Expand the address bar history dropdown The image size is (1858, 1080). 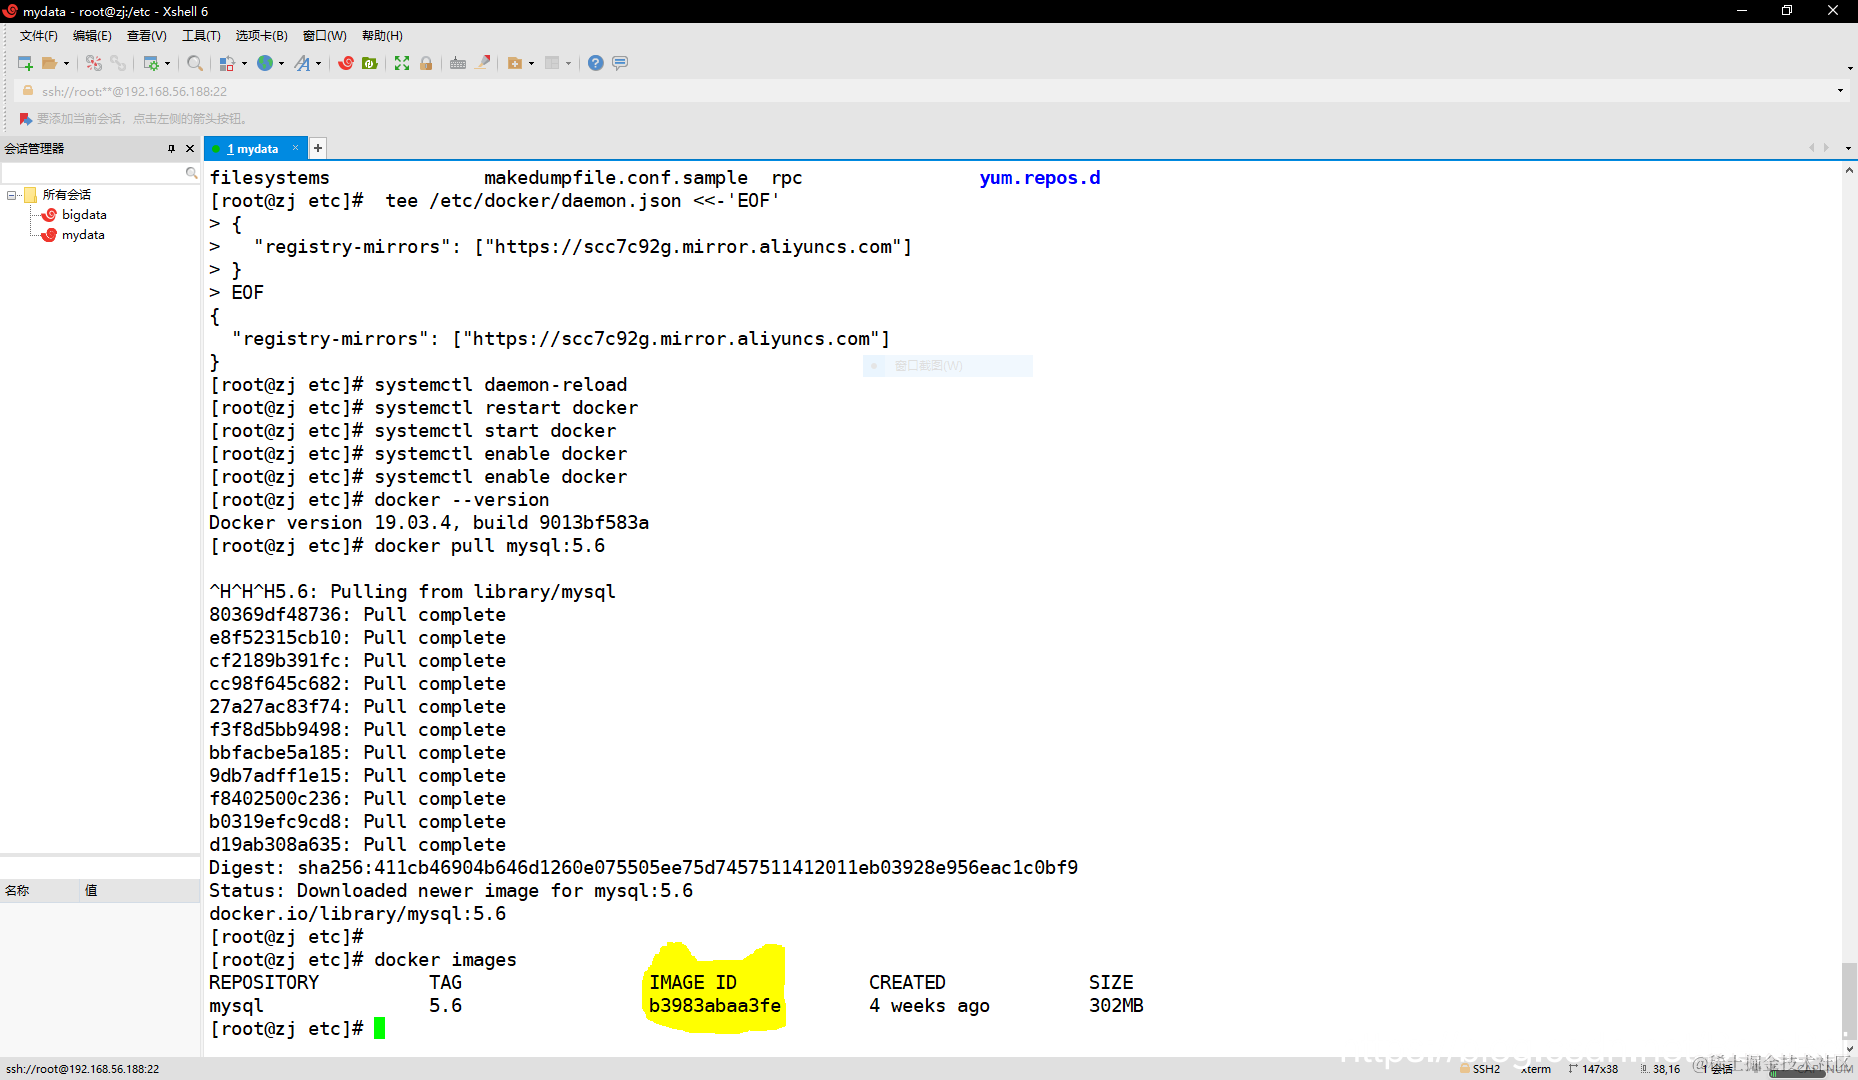1840,91
